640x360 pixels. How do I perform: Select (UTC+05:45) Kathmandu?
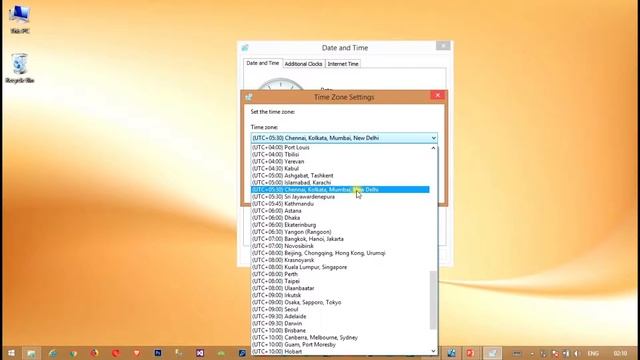tap(340, 203)
